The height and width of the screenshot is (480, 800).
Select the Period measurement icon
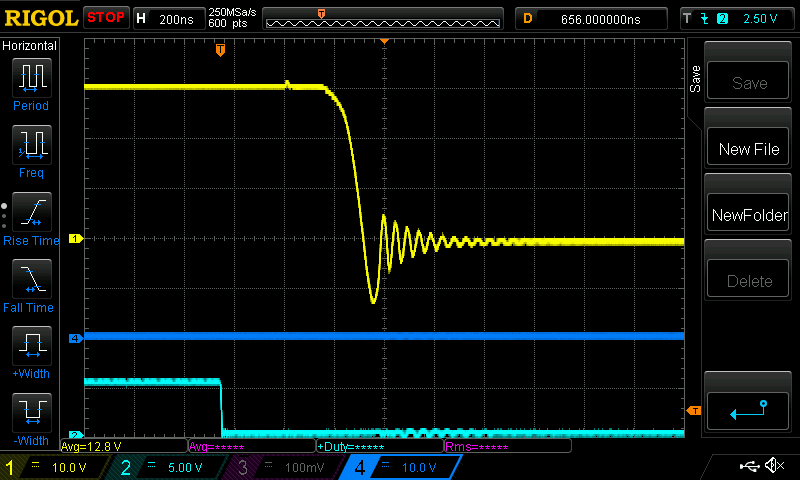[30, 76]
